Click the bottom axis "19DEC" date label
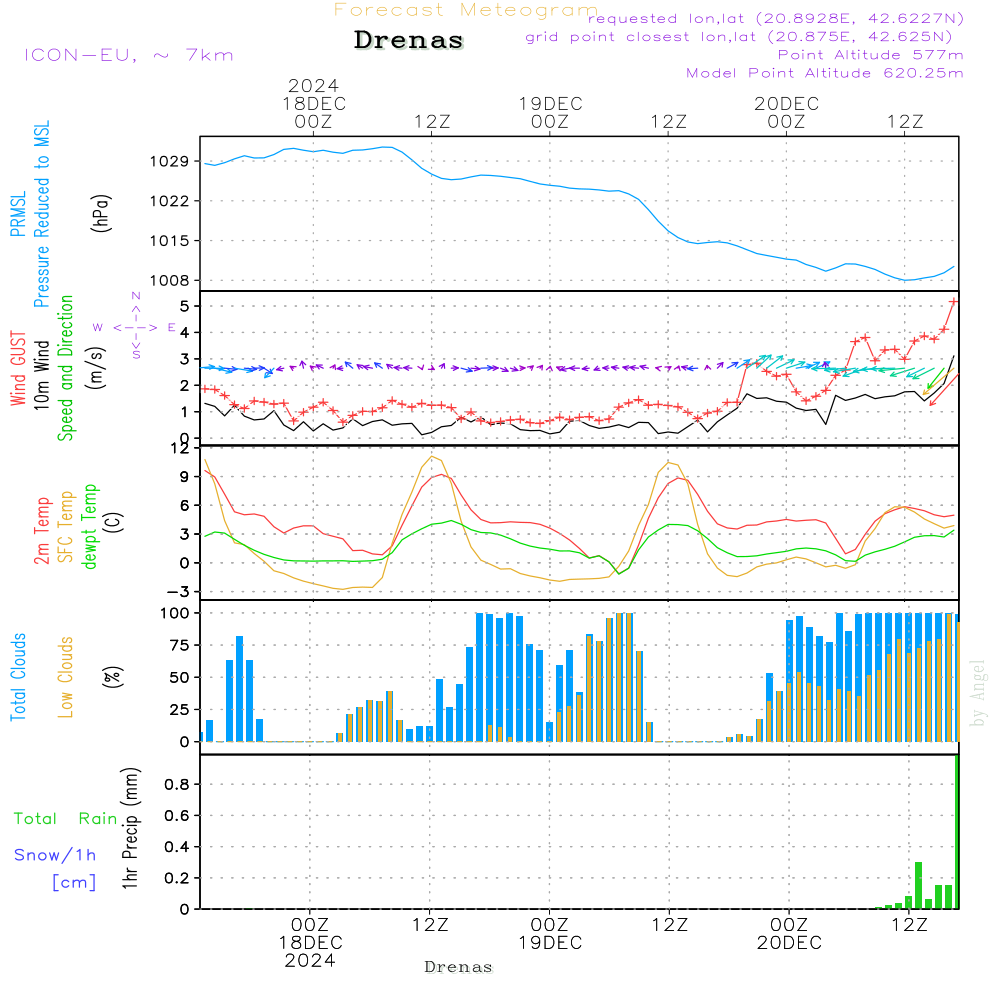Viewport: 1000px width, 1000px height. 550,943
